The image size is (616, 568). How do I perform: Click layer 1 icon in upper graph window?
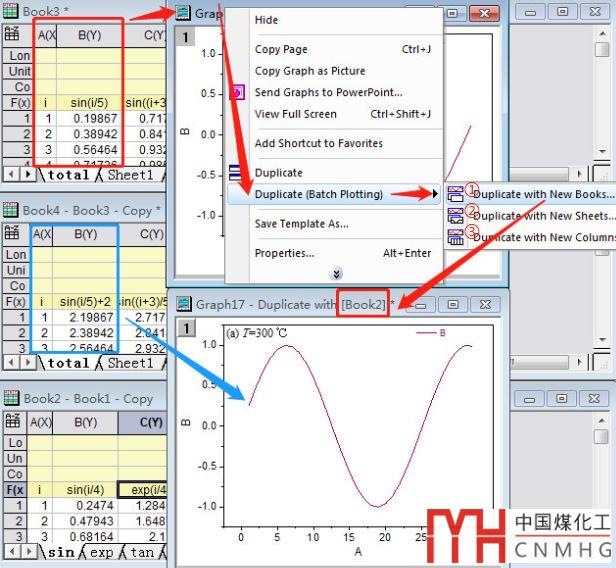[x=185, y=37]
